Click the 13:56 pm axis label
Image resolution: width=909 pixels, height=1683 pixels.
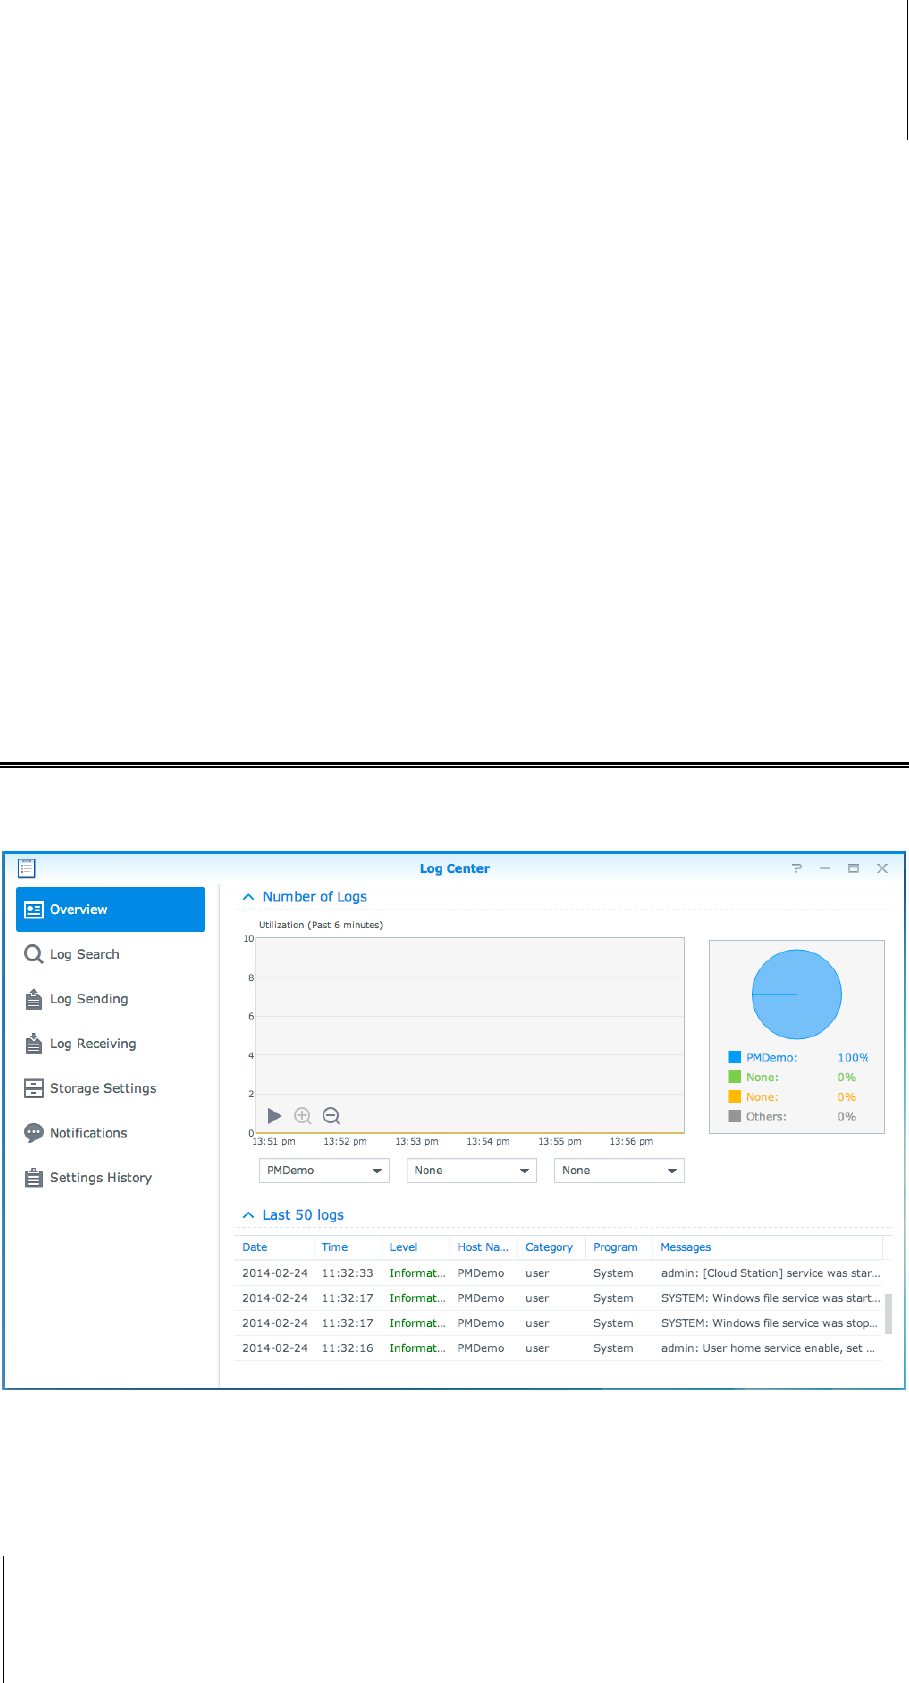[631, 1141]
